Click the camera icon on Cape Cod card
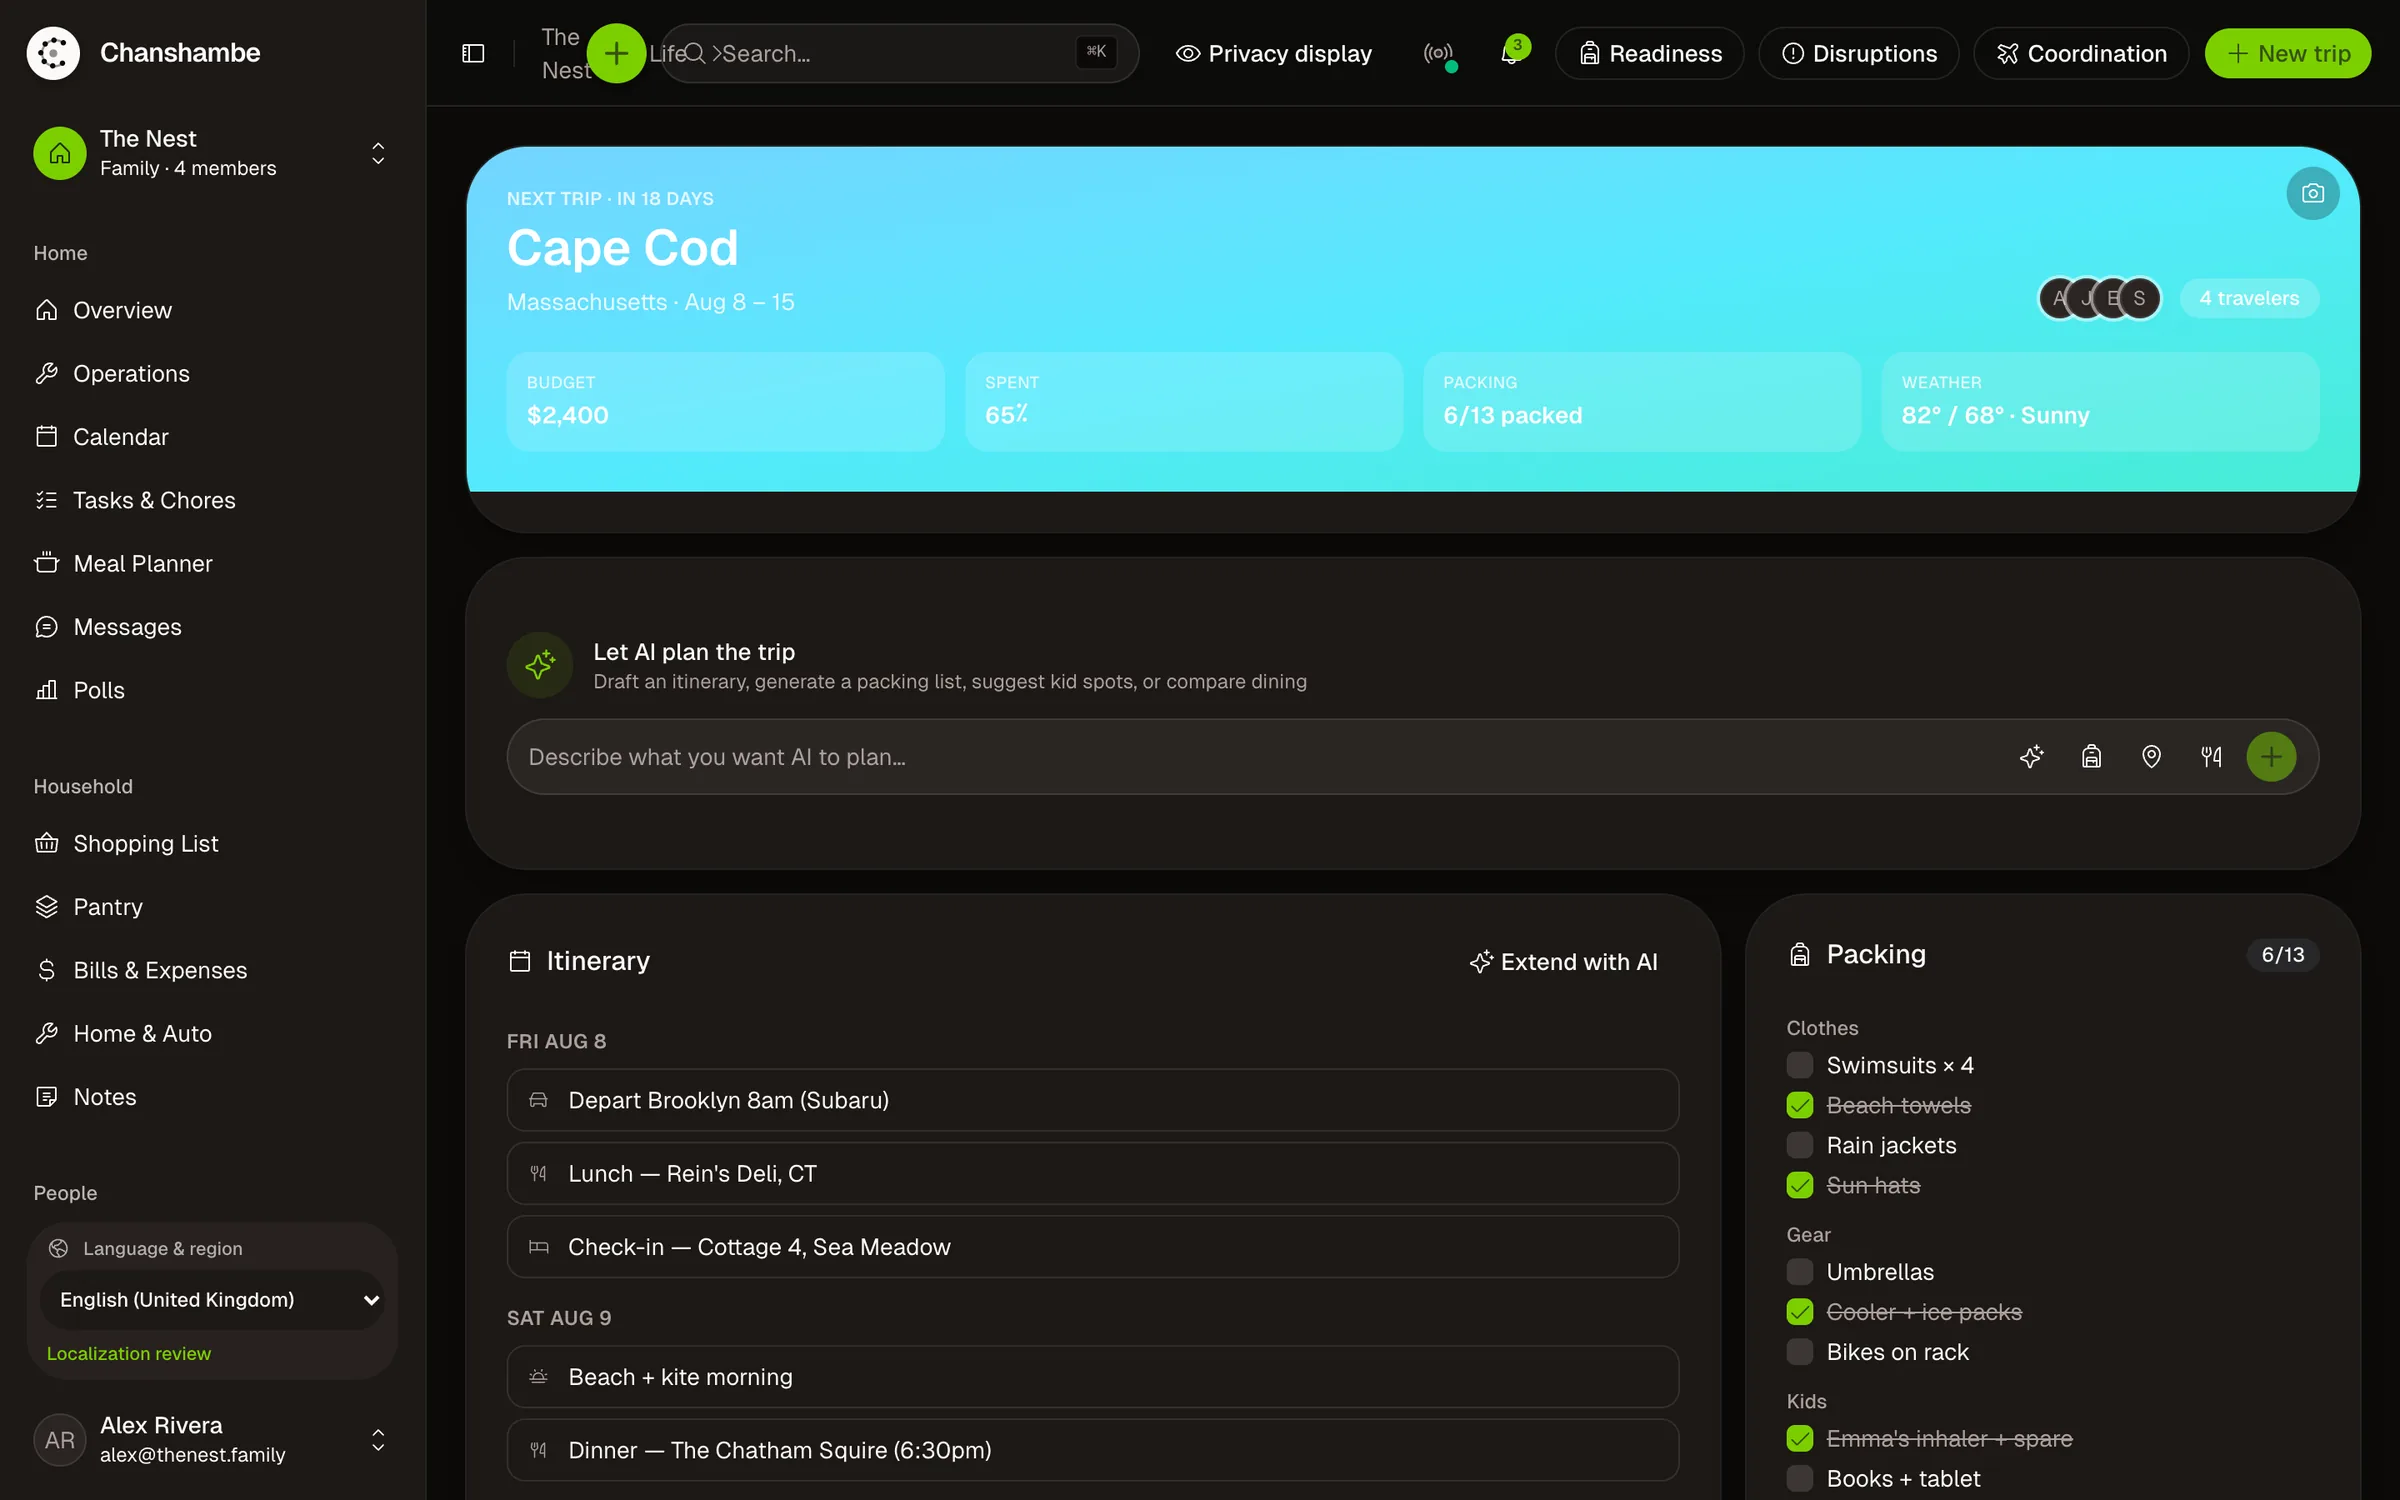Image resolution: width=2400 pixels, height=1500 pixels. (2312, 193)
